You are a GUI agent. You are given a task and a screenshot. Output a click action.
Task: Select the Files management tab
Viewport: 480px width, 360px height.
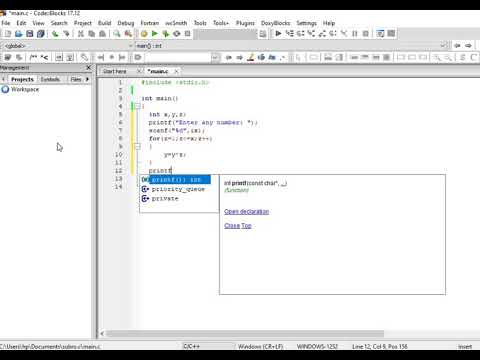click(x=76, y=79)
